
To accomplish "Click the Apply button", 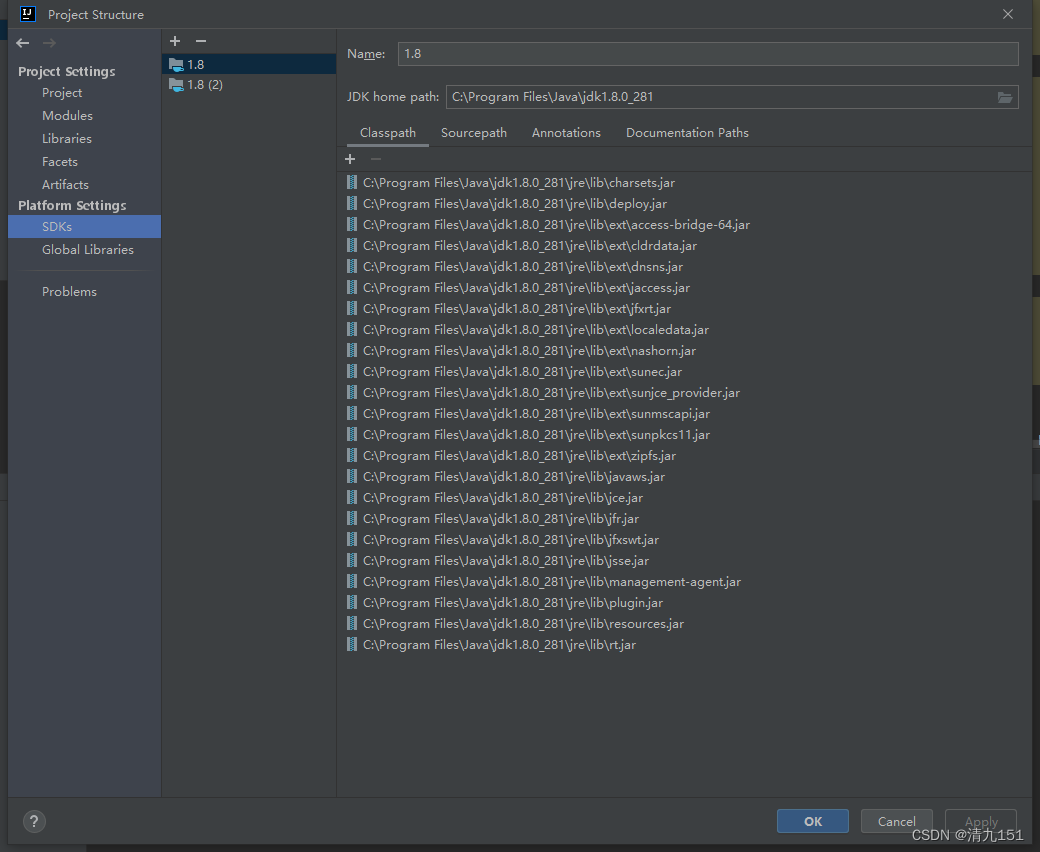I will tap(980, 820).
